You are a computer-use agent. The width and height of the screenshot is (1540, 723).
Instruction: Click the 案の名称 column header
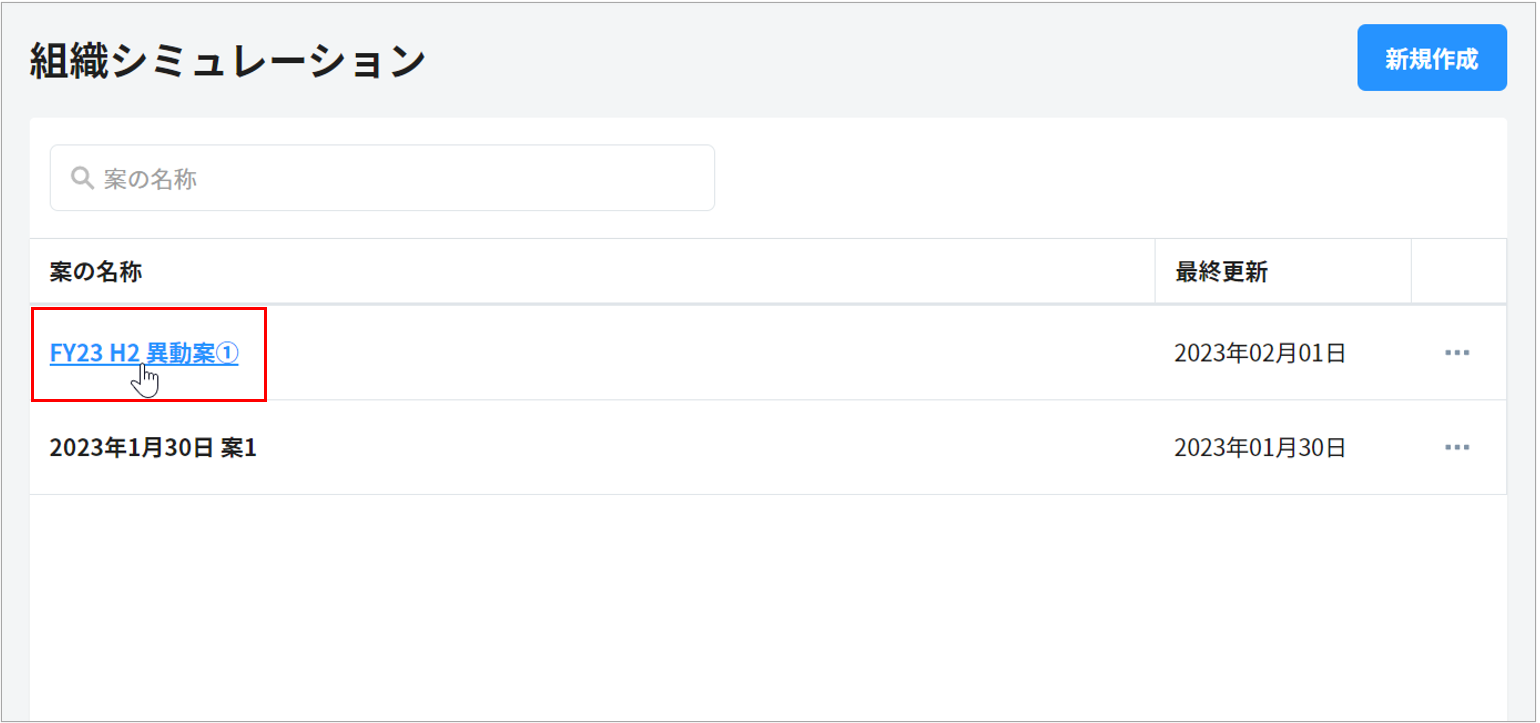pos(96,271)
